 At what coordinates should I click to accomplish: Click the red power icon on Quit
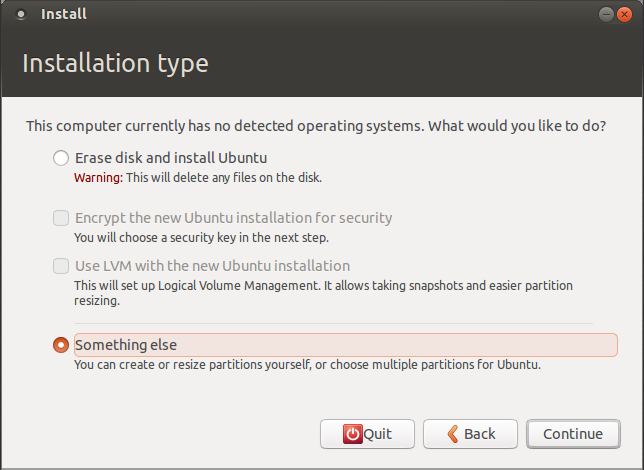pos(353,434)
